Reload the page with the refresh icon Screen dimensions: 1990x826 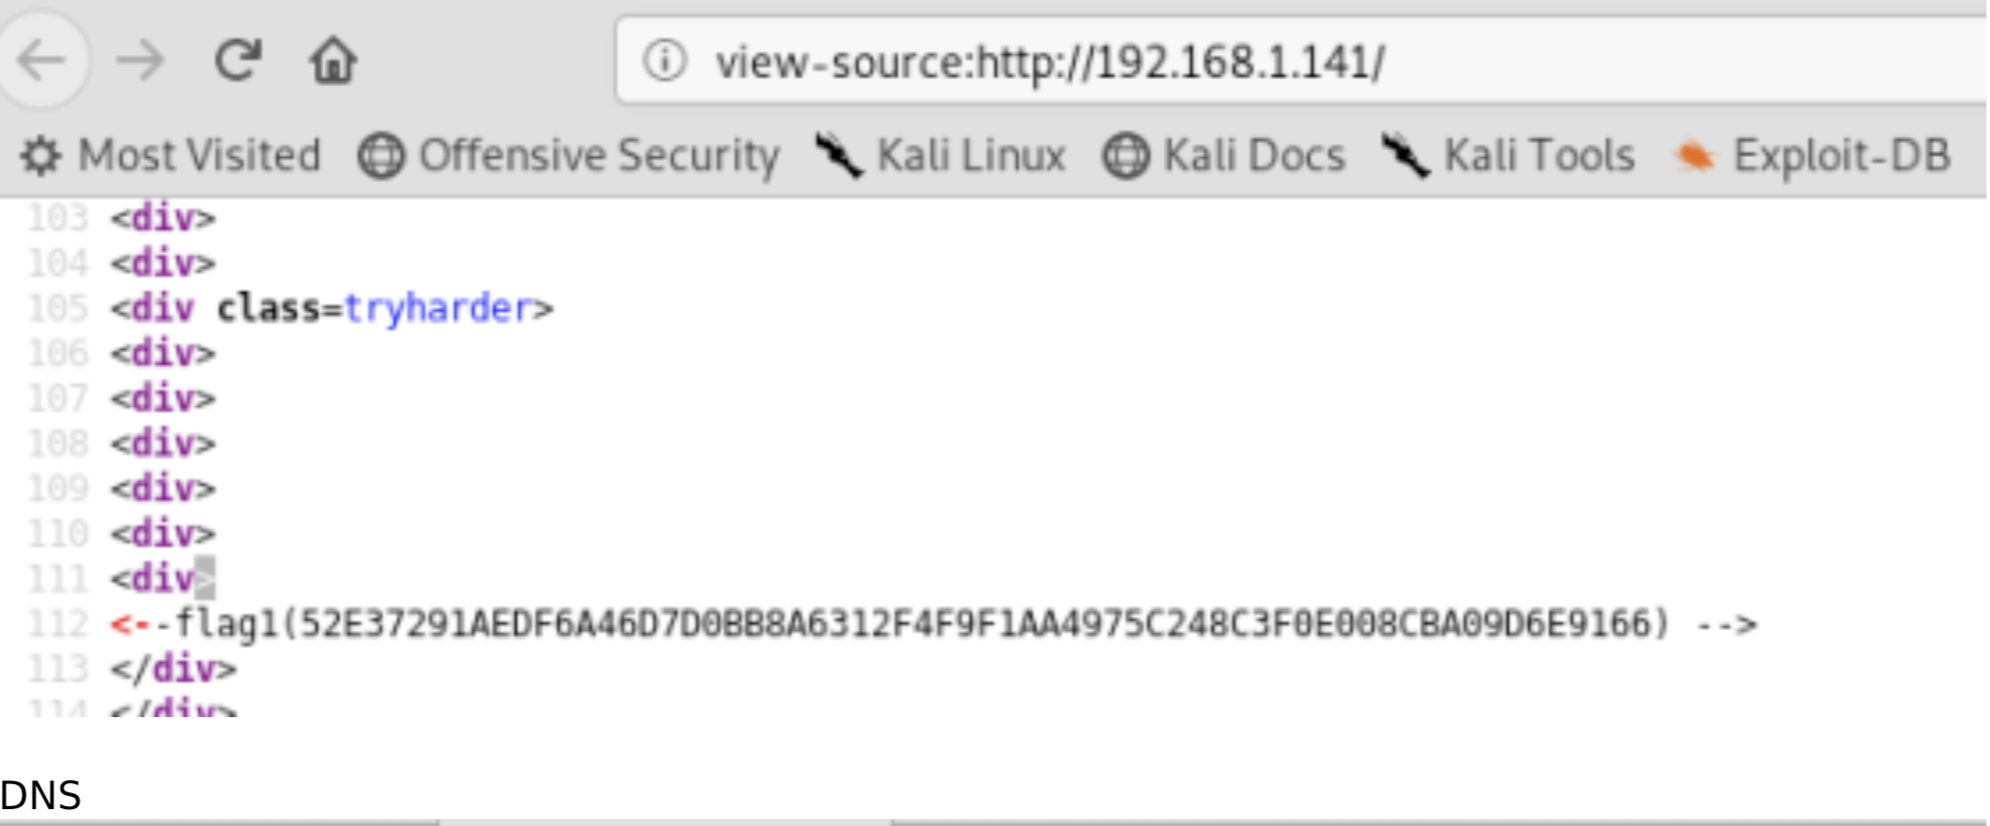click(x=238, y=60)
